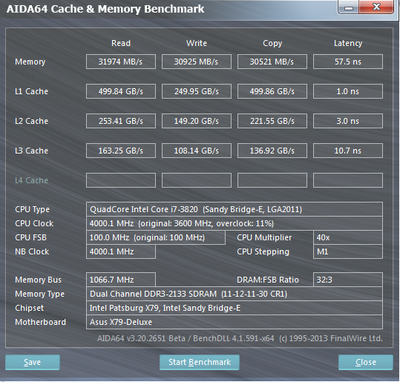The height and width of the screenshot is (382, 400).
Task: Start the benchmark run
Action: click(x=199, y=362)
